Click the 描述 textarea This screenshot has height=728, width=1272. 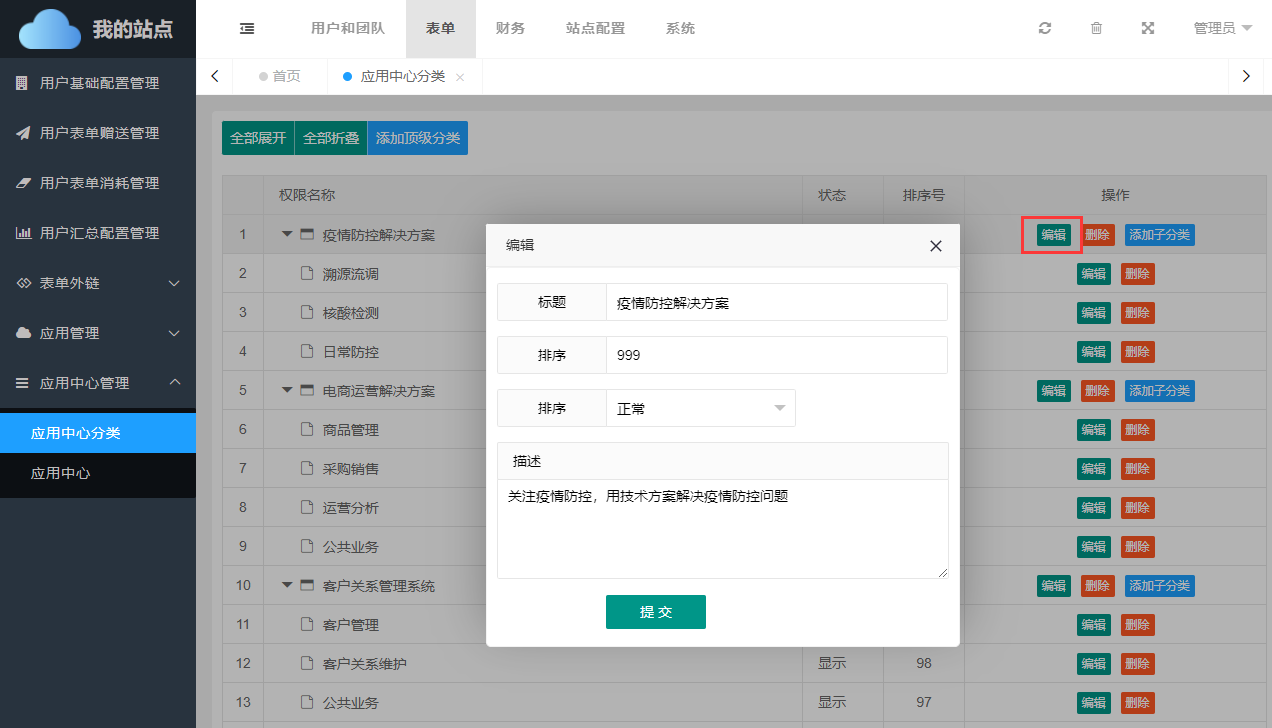[722, 528]
